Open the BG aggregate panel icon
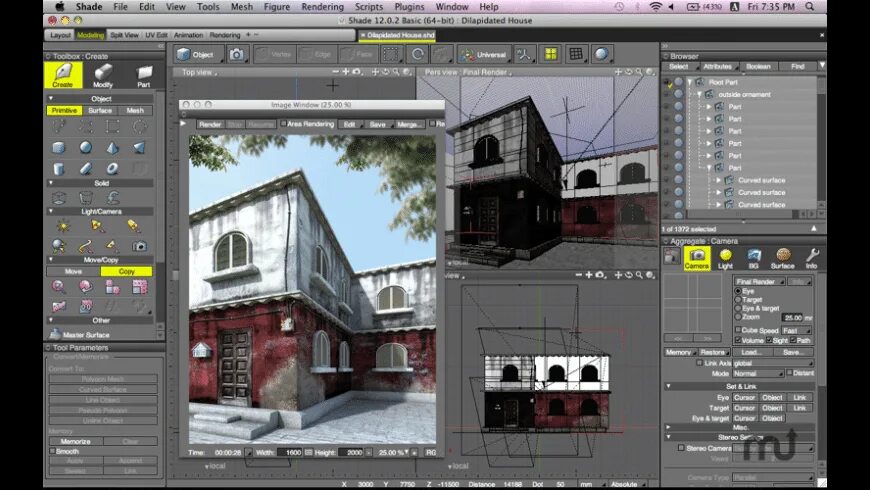Screen dimensions: 870x490 tap(753, 258)
